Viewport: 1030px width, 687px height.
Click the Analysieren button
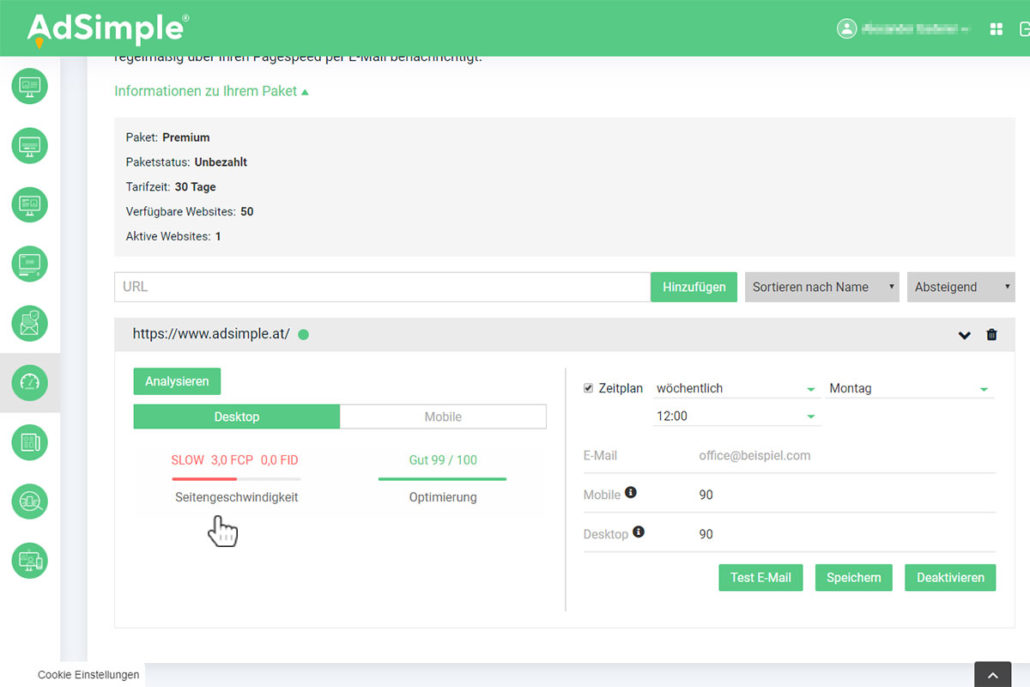177,382
